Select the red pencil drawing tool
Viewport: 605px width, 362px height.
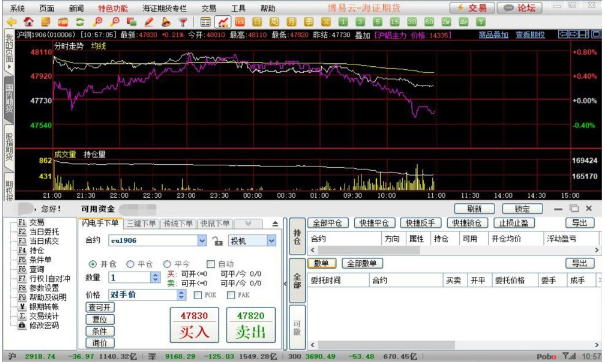tap(149, 22)
